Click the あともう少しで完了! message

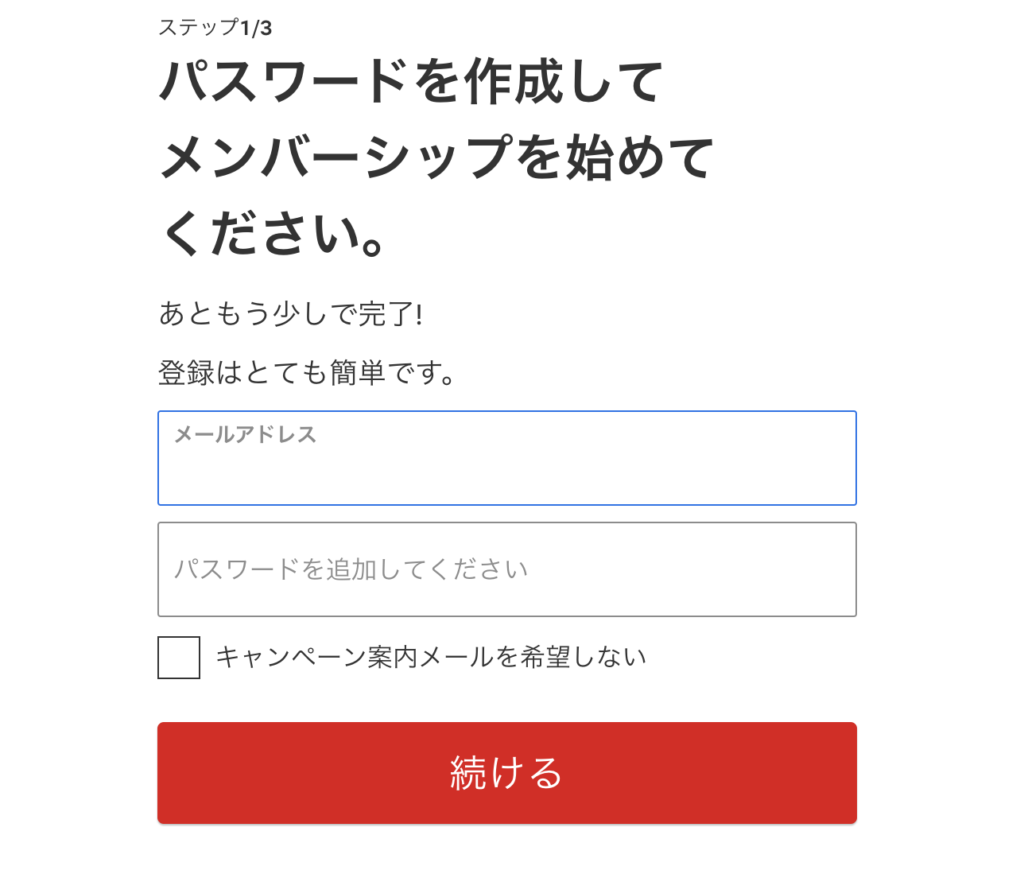pyautogui.click(x=291, y=314)
